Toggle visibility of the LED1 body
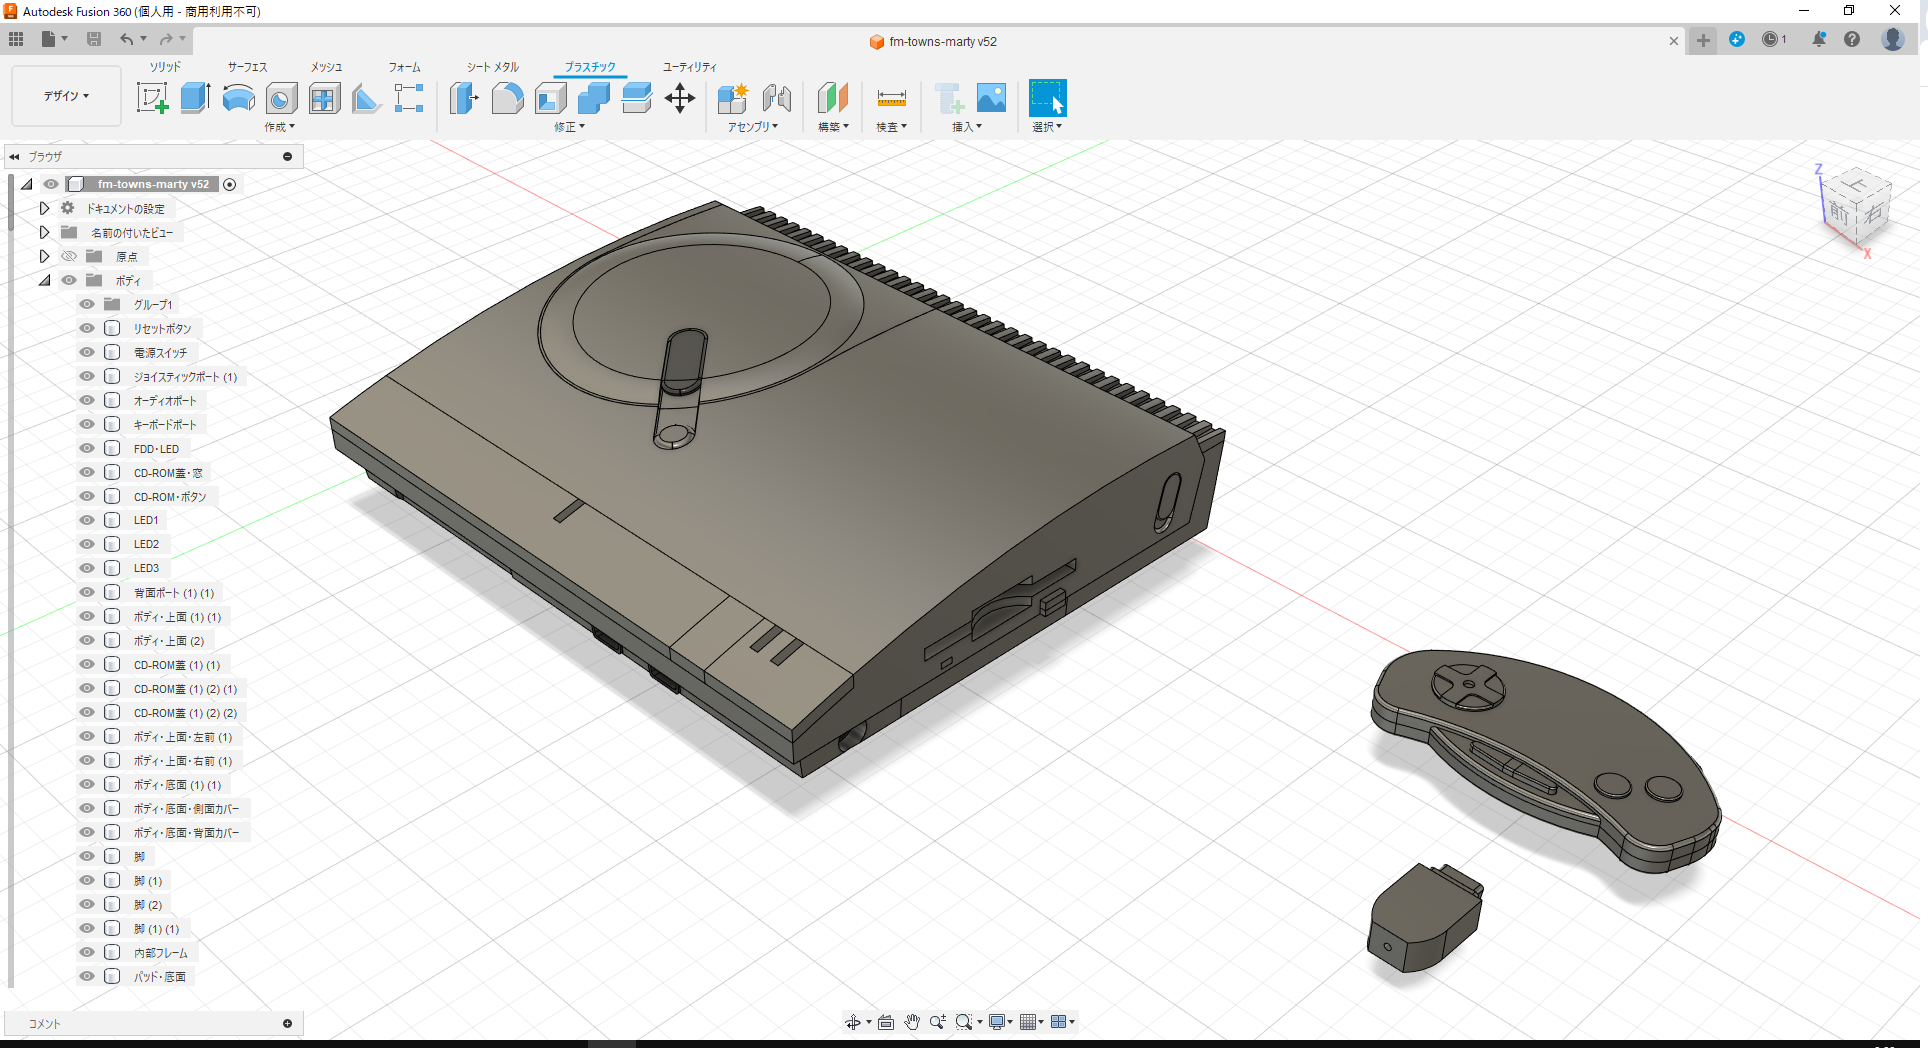 point(86,519)
